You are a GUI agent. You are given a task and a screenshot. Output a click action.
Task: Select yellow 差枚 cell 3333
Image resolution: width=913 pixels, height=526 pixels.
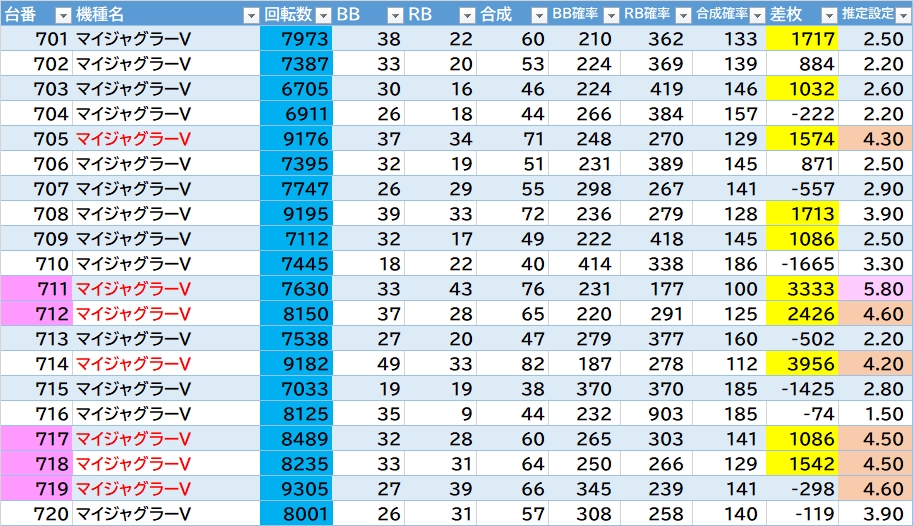tap(802, 288)
